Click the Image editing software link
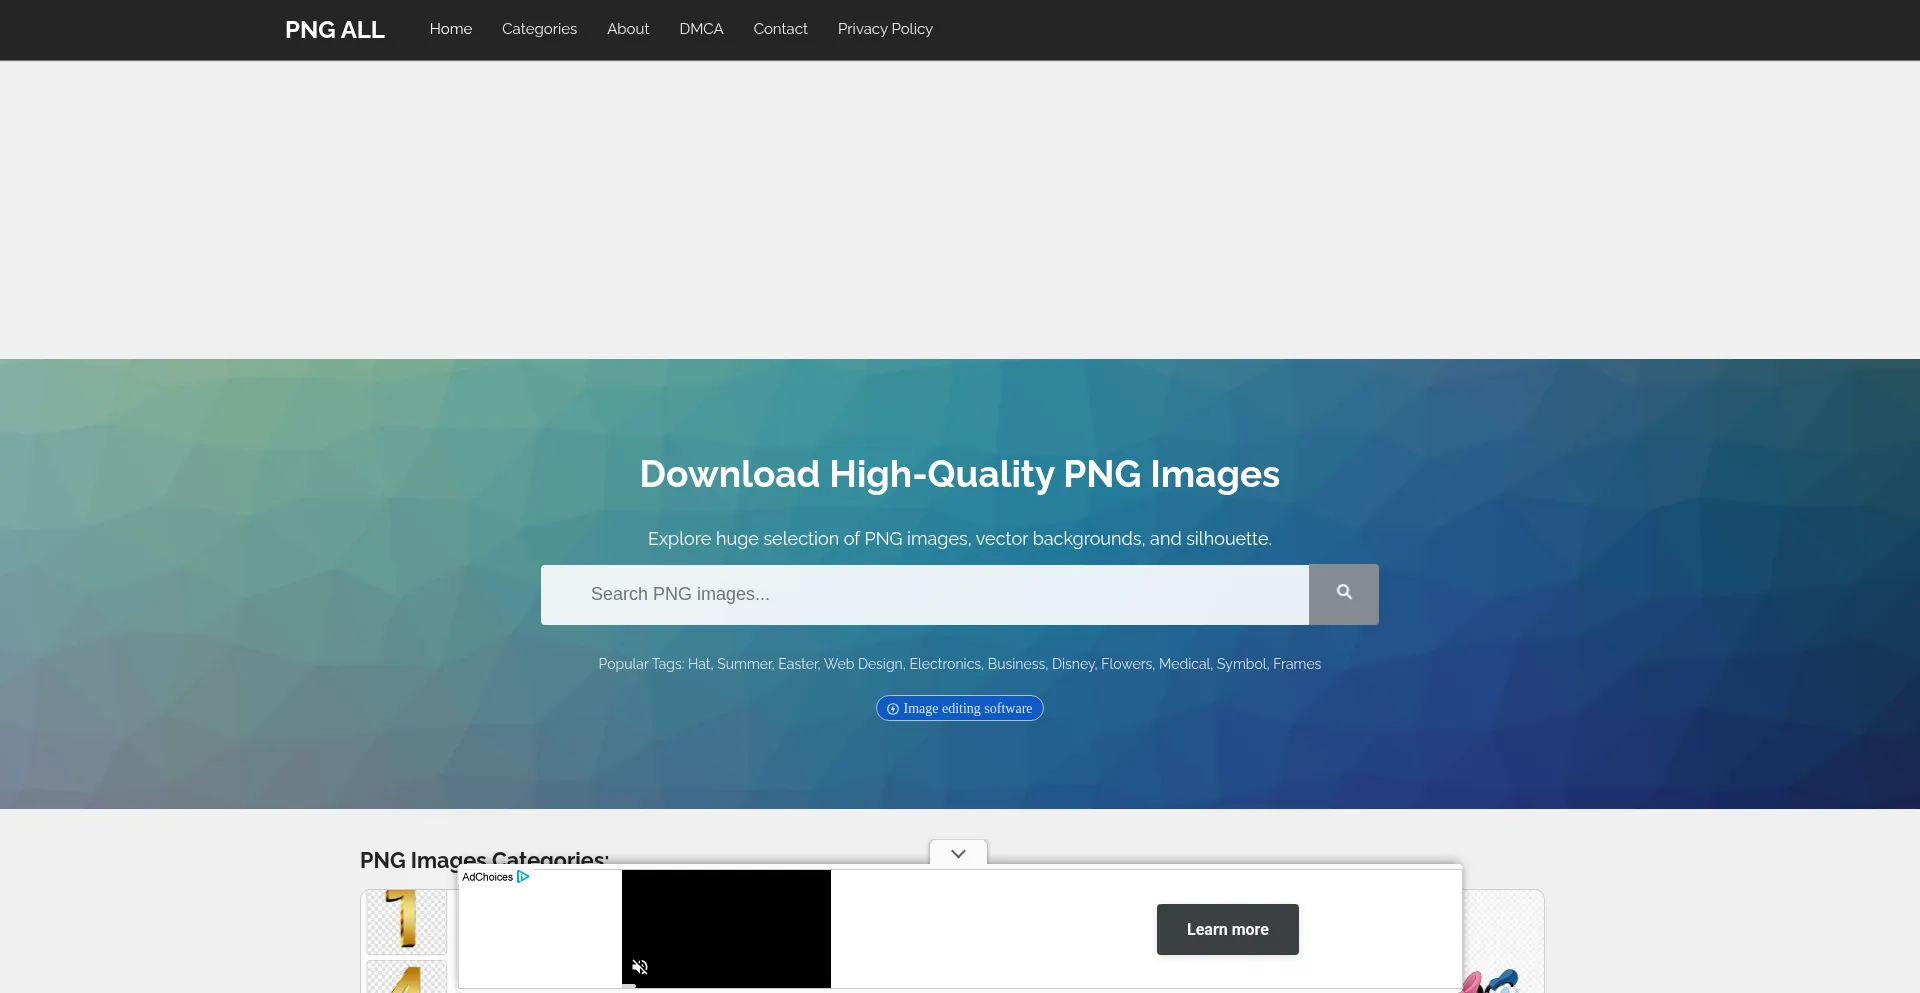The width and height of the screenshot is (1920, 993). [960, 708]
